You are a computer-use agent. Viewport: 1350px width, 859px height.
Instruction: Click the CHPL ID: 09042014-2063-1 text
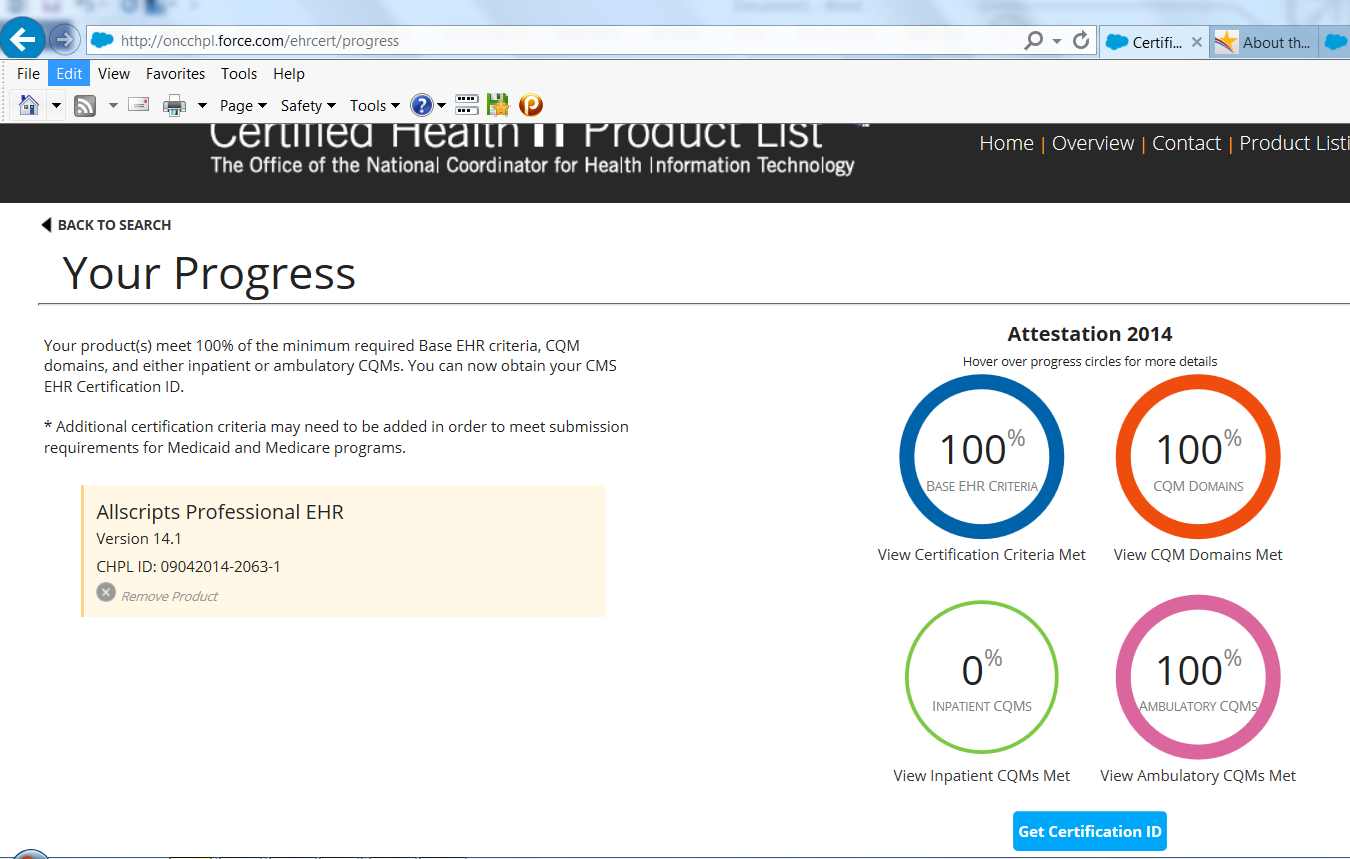(188, 567)
